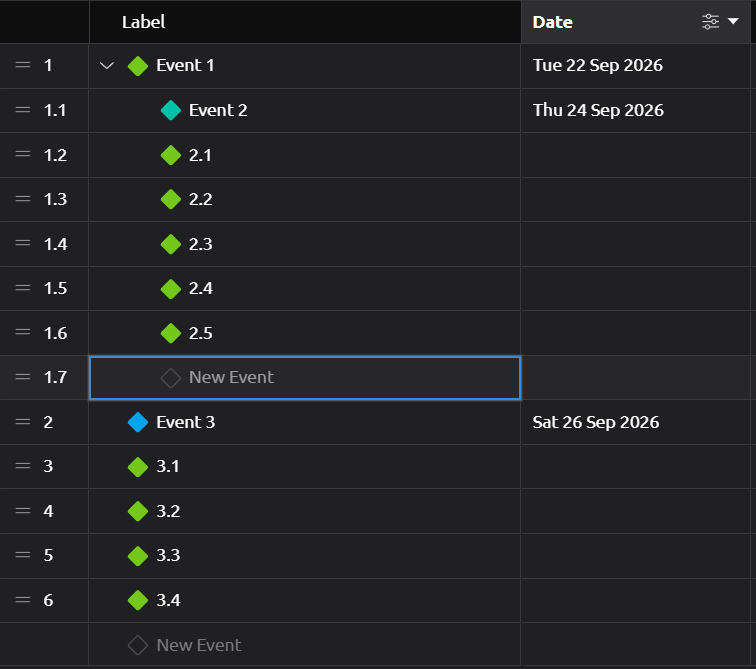Click the diamond icon beside 3.1

click(138, 467)
